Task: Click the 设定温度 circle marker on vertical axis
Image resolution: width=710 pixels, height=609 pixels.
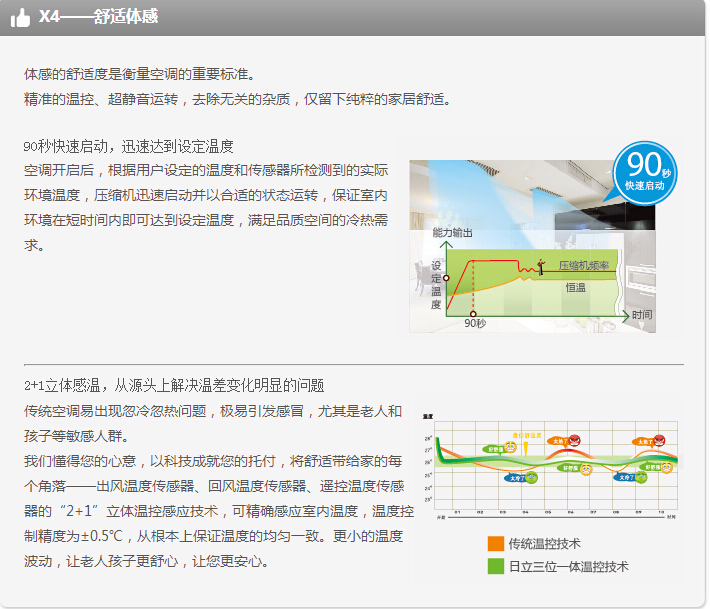Action: tap(446, 278)
